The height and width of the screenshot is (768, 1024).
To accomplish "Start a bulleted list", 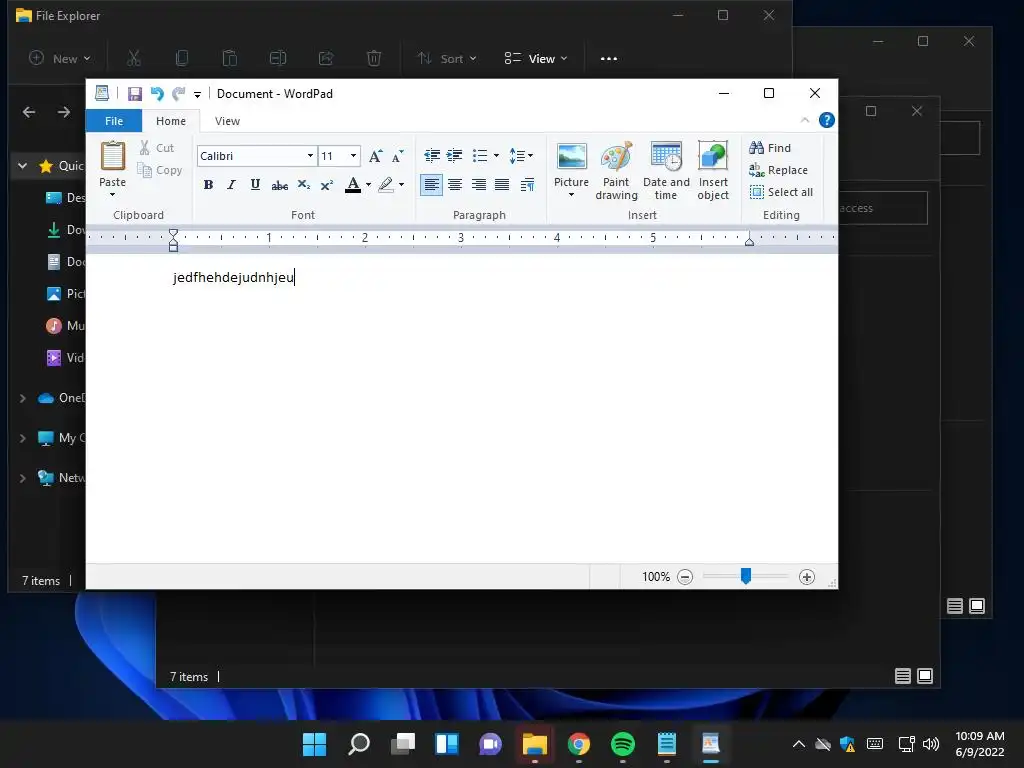I will (x=480, y=155).
